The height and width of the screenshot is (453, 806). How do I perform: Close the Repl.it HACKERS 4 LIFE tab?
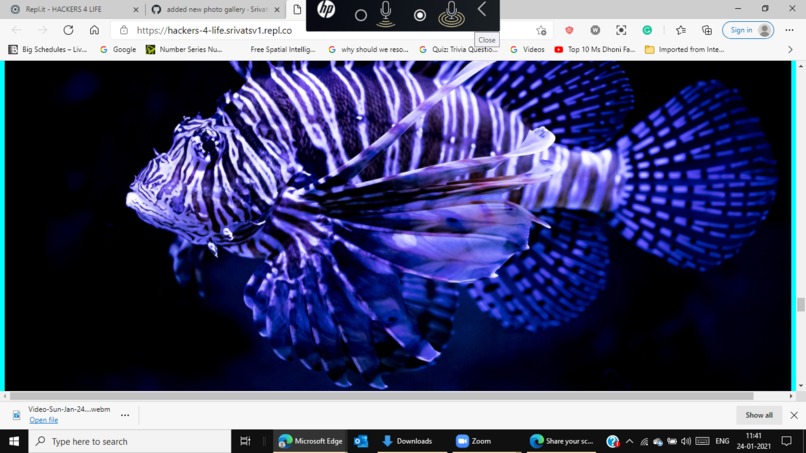(136, 9)
